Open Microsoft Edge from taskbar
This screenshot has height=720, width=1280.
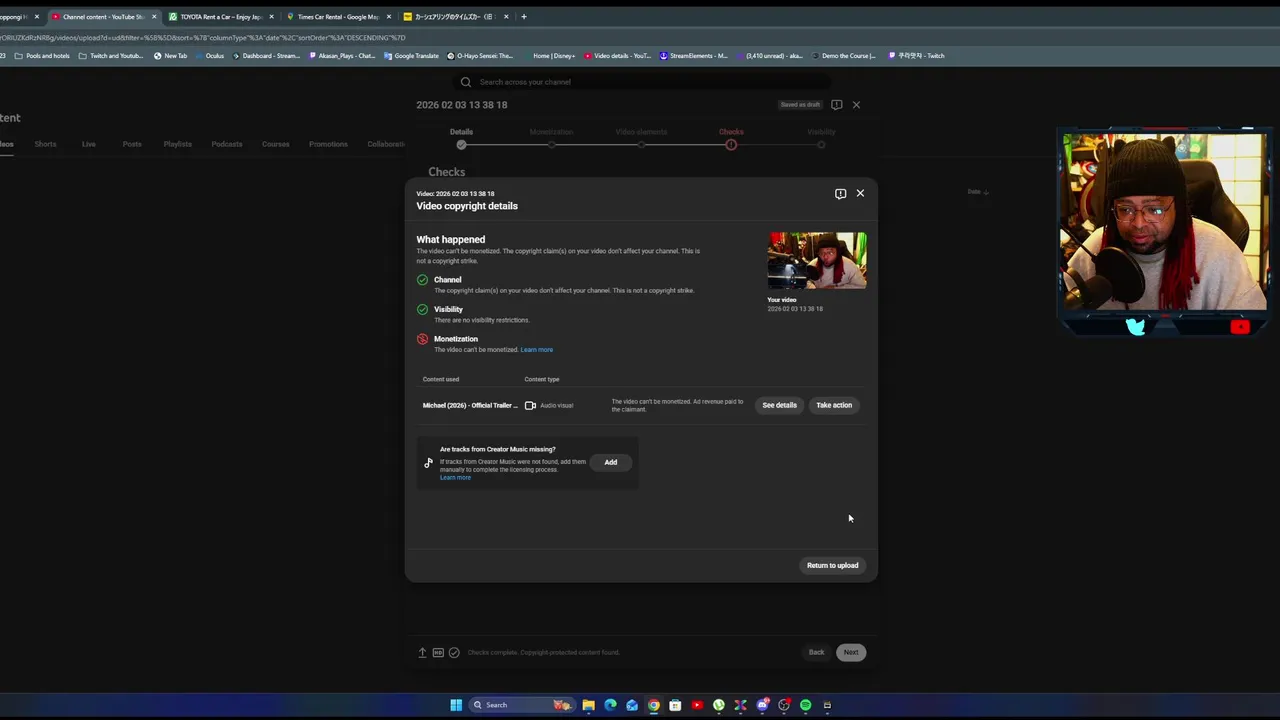click(x=610, y=705)
